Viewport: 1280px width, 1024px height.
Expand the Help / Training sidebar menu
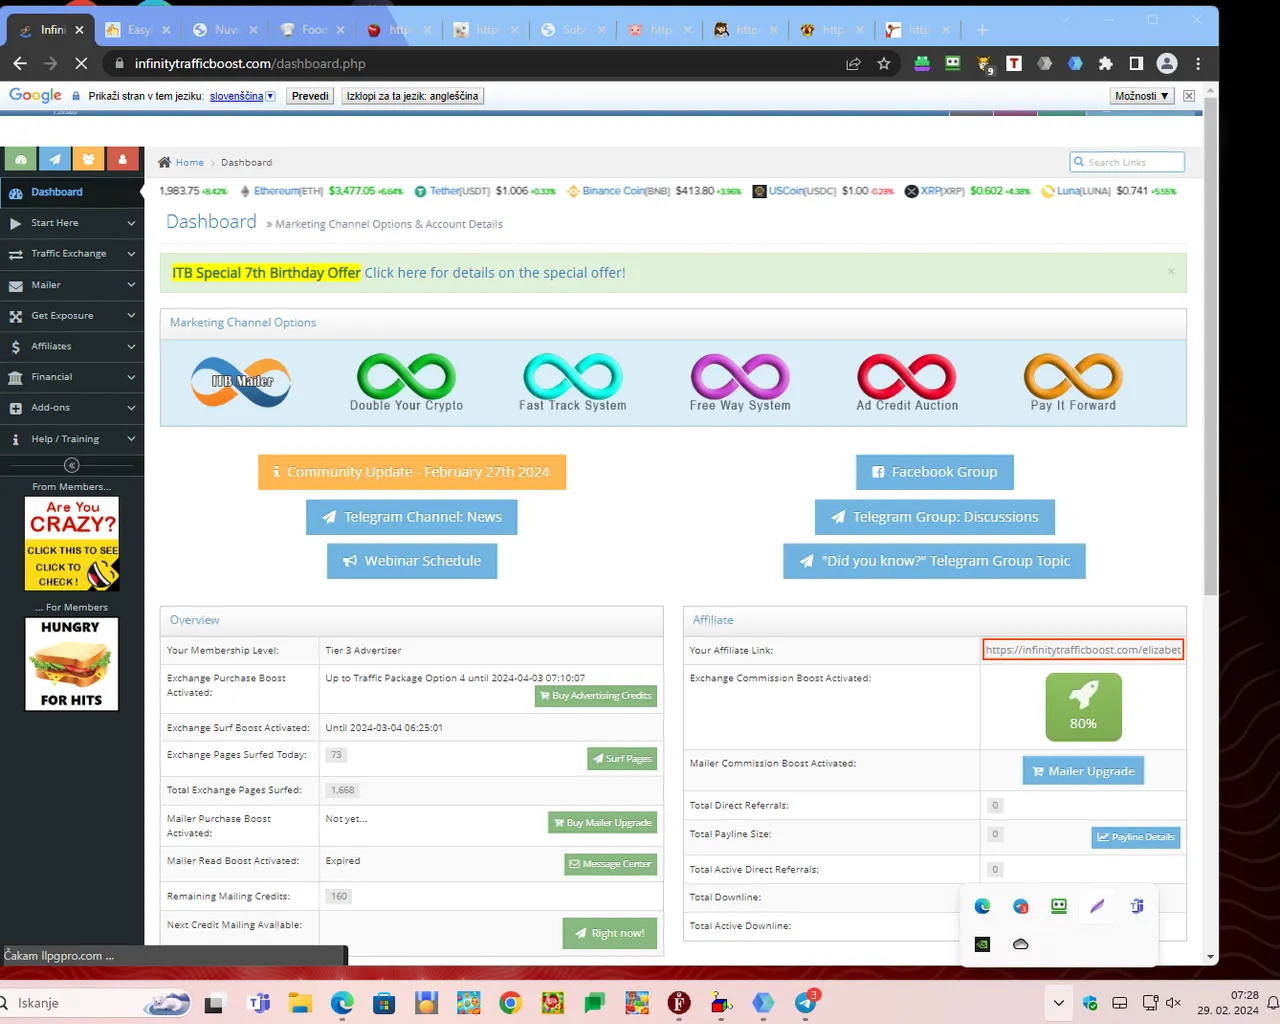[72, 439]
